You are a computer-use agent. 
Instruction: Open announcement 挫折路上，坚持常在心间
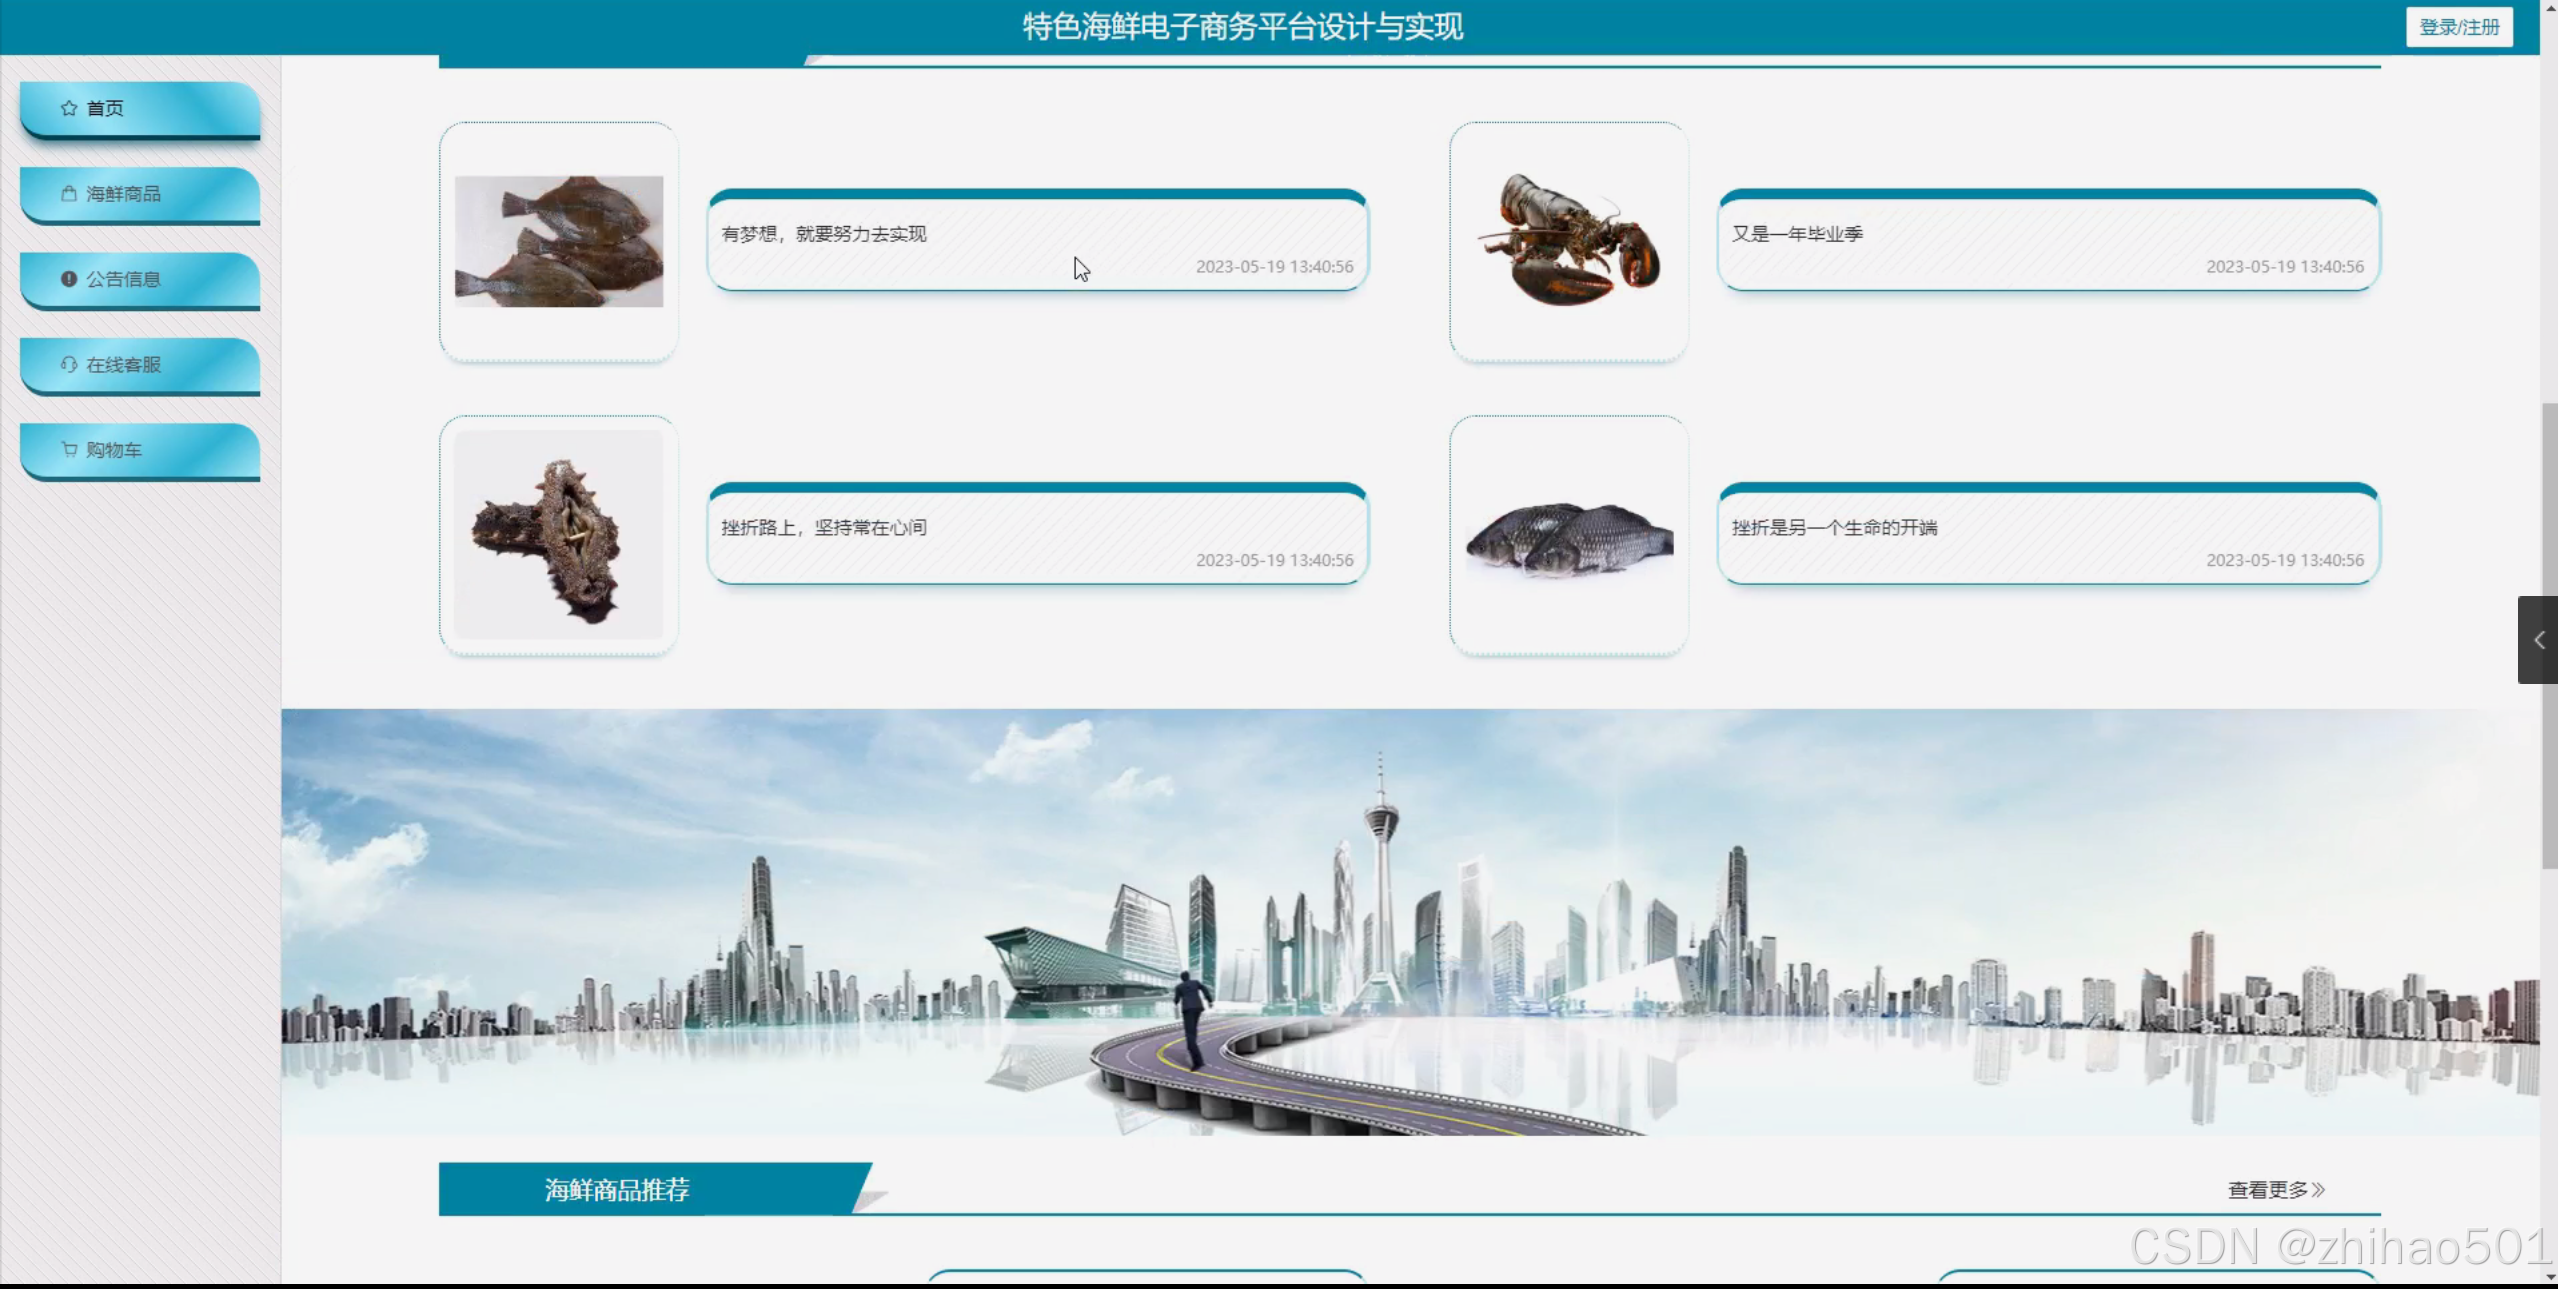[825, 528]
